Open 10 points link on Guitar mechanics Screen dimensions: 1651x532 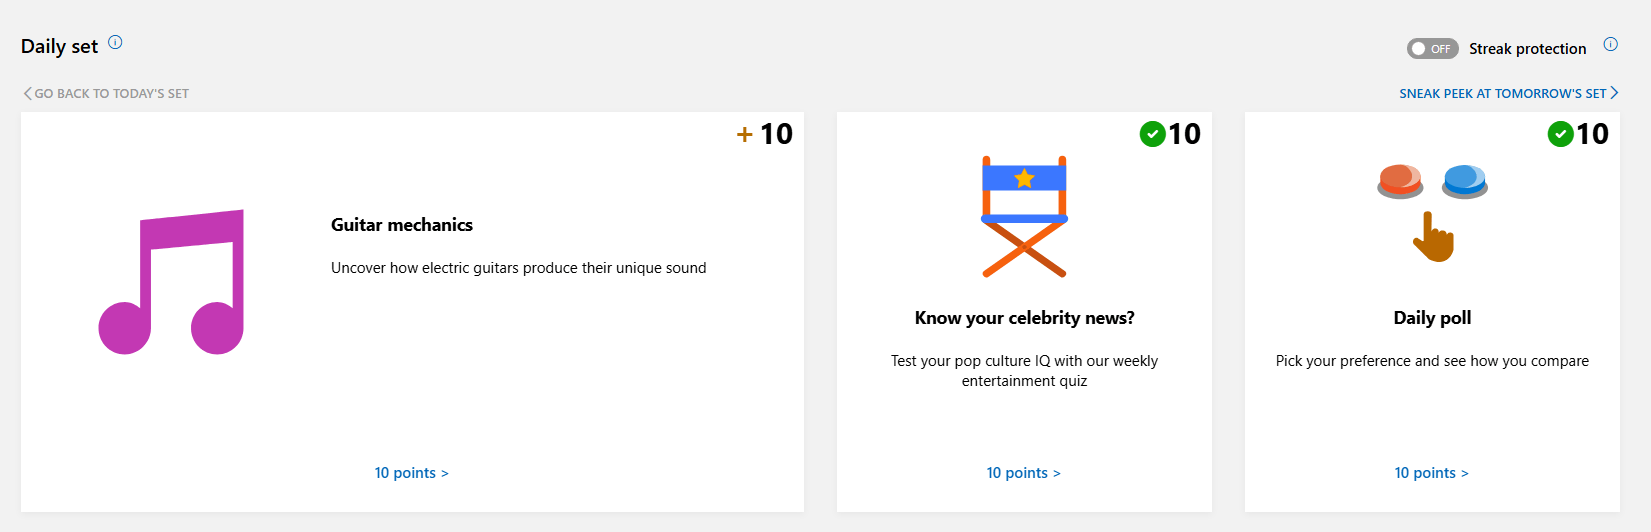pyautogui.click(x=411, y=473)
